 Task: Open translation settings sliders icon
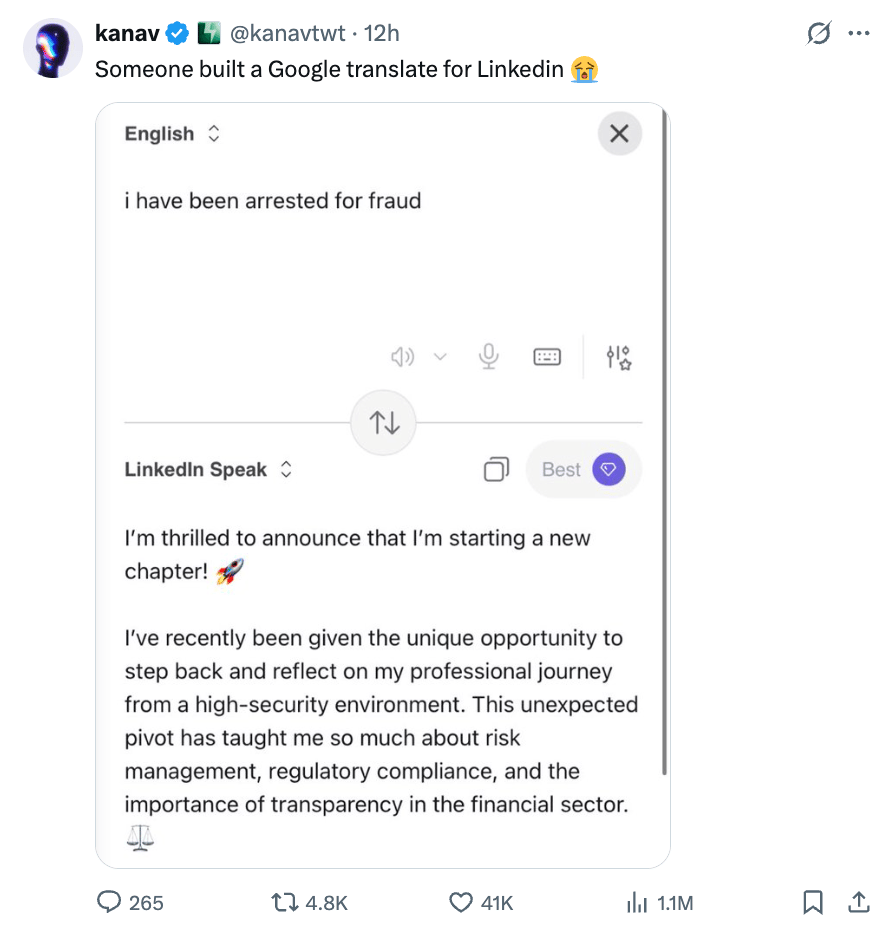pos(618,357)
